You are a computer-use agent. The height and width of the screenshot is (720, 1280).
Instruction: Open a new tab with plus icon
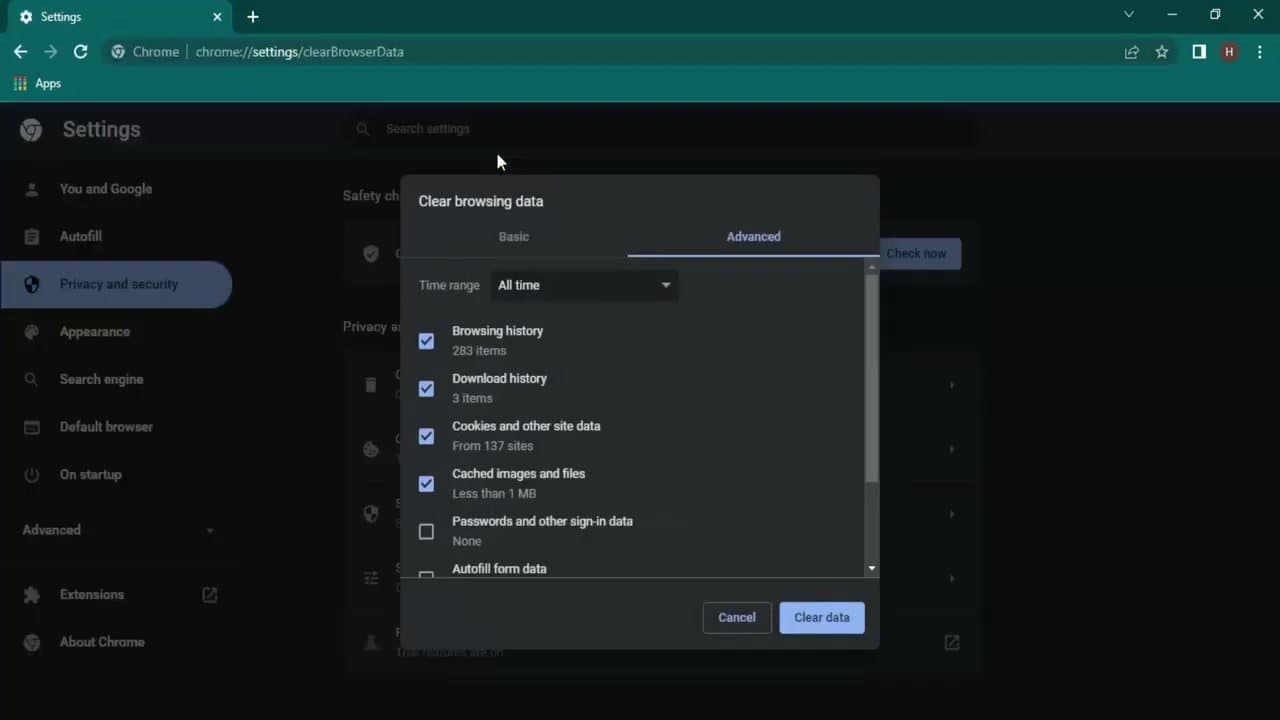253,17
